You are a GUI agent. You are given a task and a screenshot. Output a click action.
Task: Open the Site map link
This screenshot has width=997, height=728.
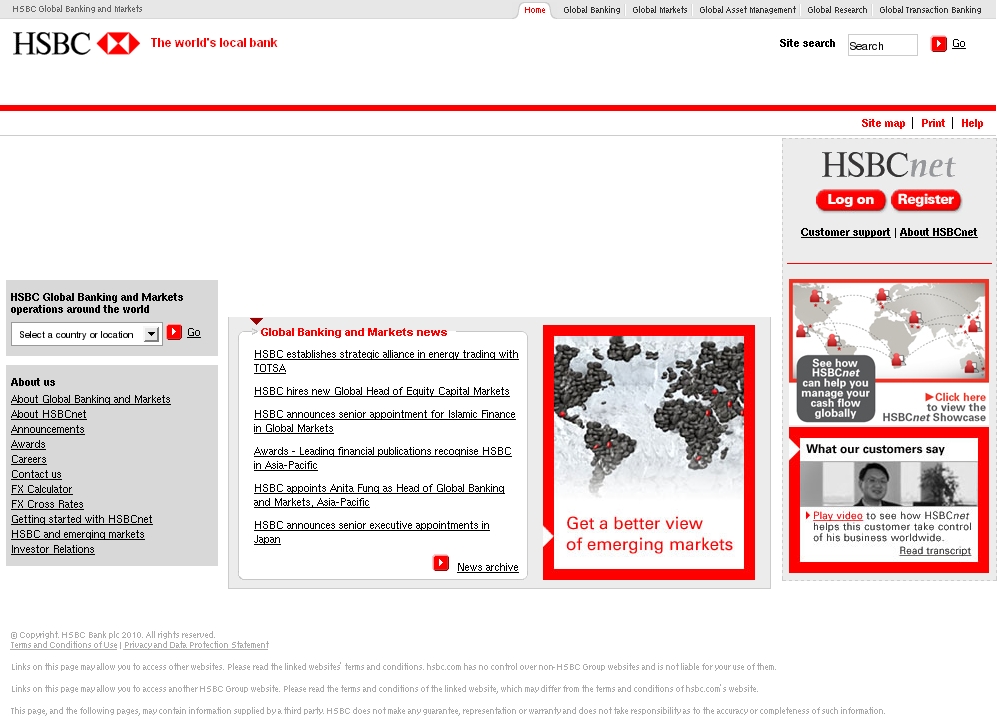pyautogui.click(x=883, y=123)
